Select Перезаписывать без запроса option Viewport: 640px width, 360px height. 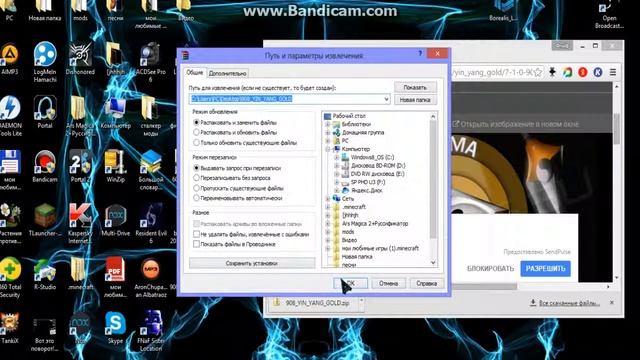click(x=232, y=178)
